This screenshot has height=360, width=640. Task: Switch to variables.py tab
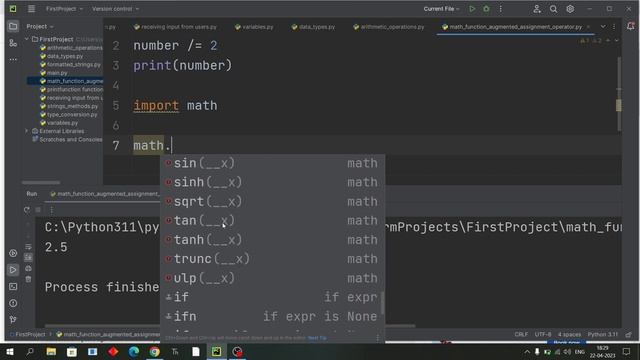click(x=254, y=27)
